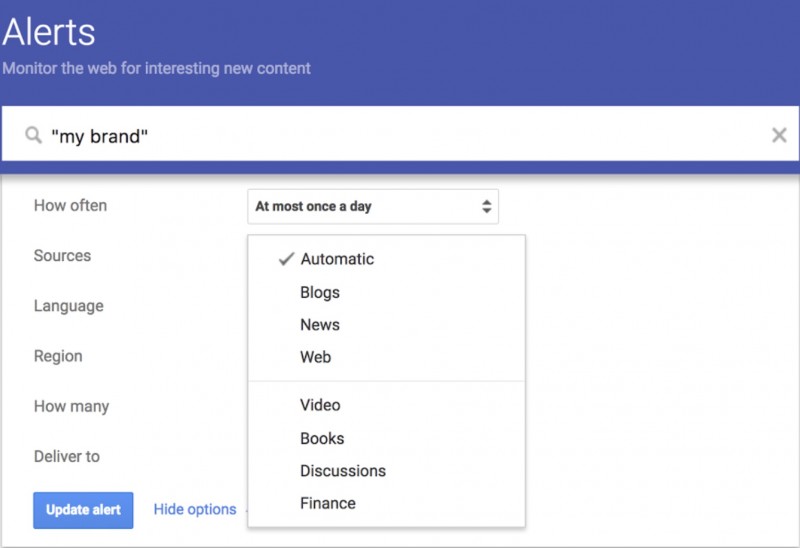Click the Sources setting label

pyautogui.click(x=62, y=256)
